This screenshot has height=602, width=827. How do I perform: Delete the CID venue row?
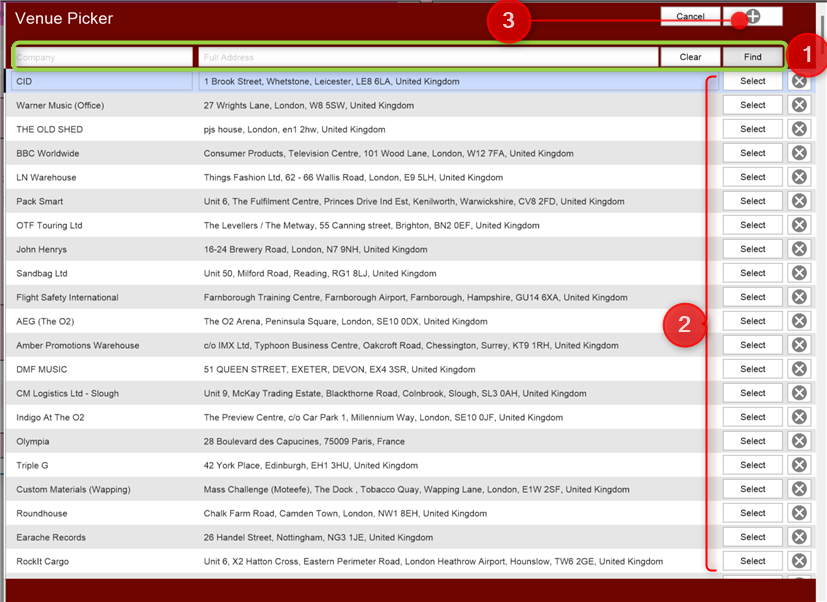(799, 81)
